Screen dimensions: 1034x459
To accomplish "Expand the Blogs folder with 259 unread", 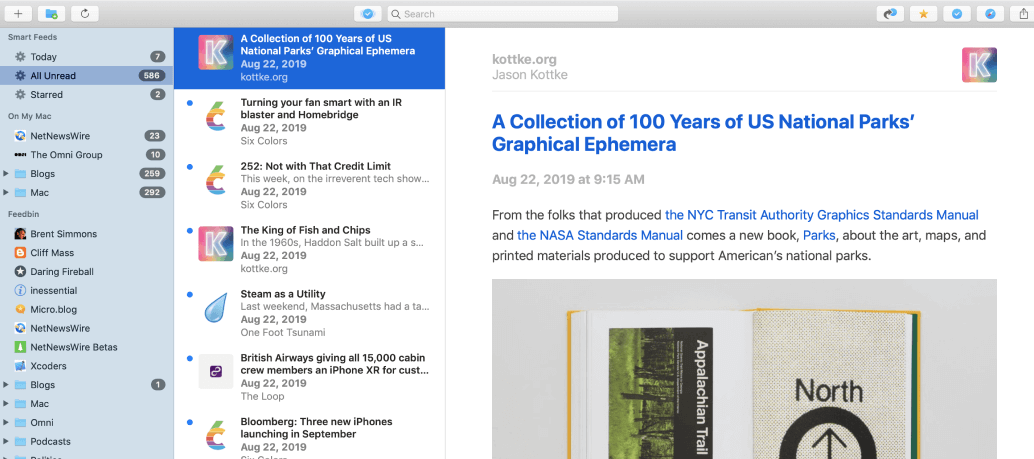I will point(6,174).
